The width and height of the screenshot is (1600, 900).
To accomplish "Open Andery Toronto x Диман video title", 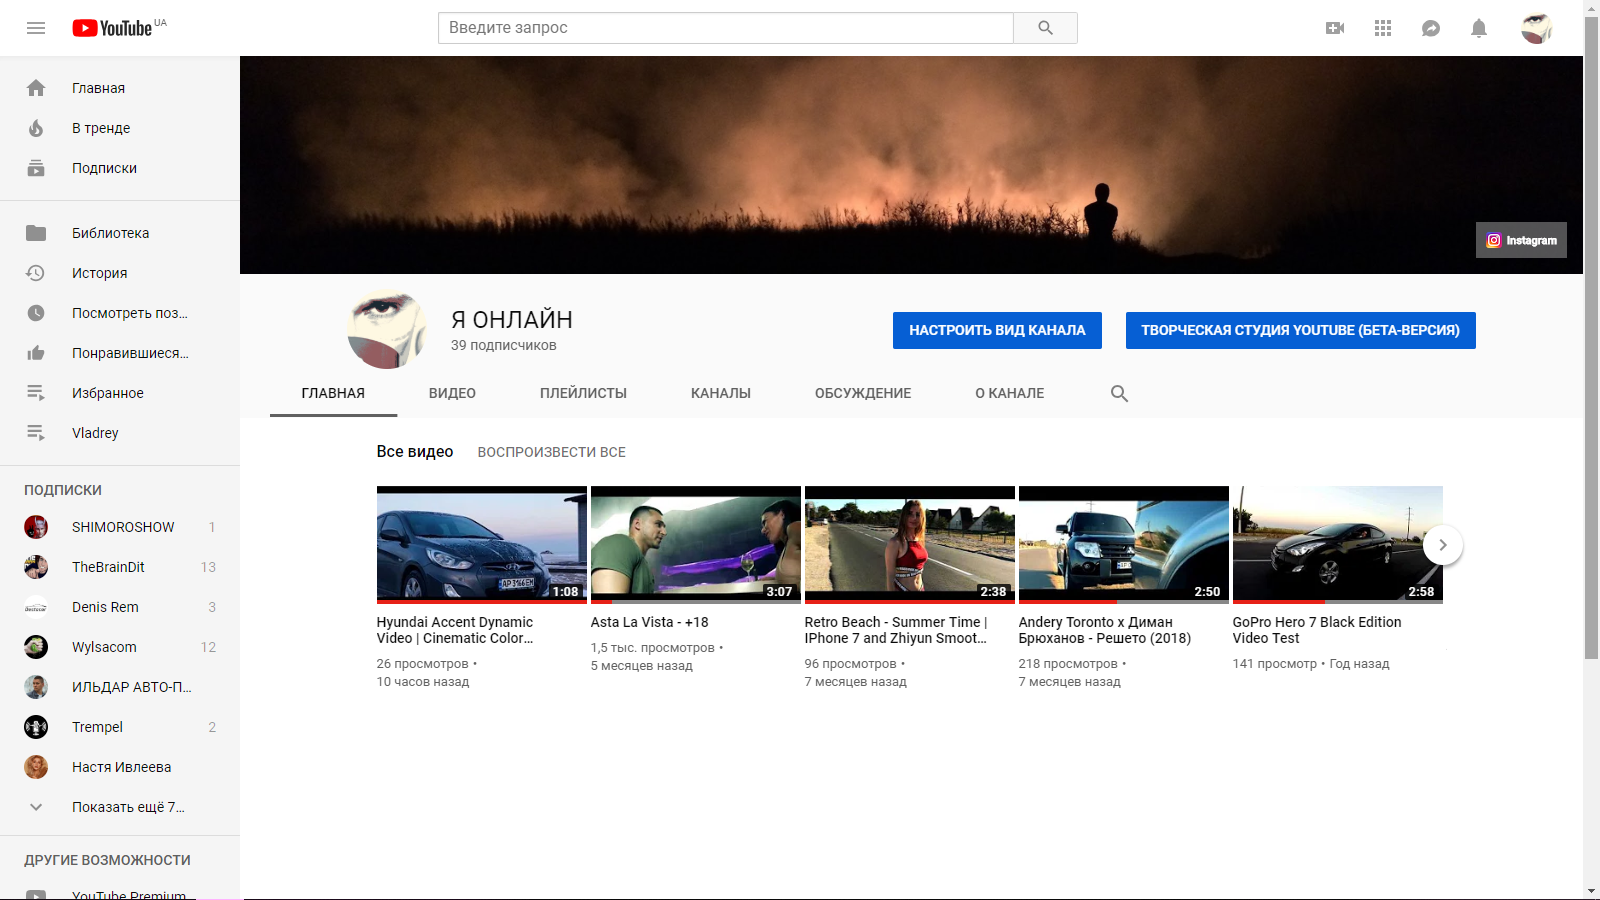I will [x=1105, y=630].
